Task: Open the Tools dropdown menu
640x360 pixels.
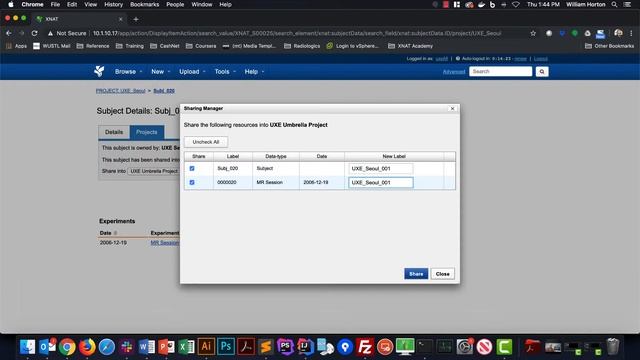Action: coord(225,71)
